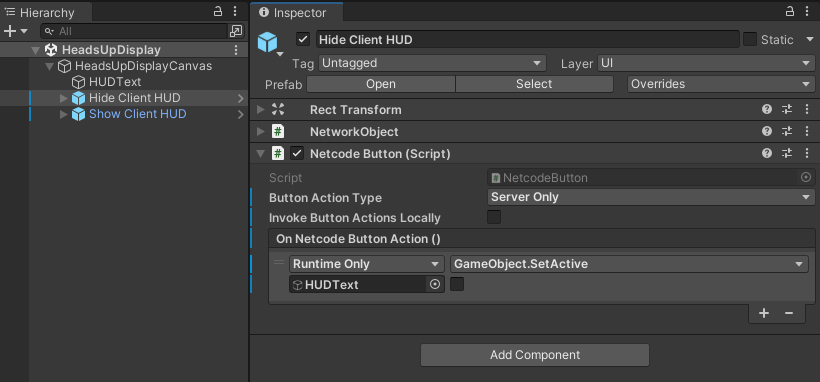
Task: Edit the Hide Client HUD name field
Action: tap(527, 40)
